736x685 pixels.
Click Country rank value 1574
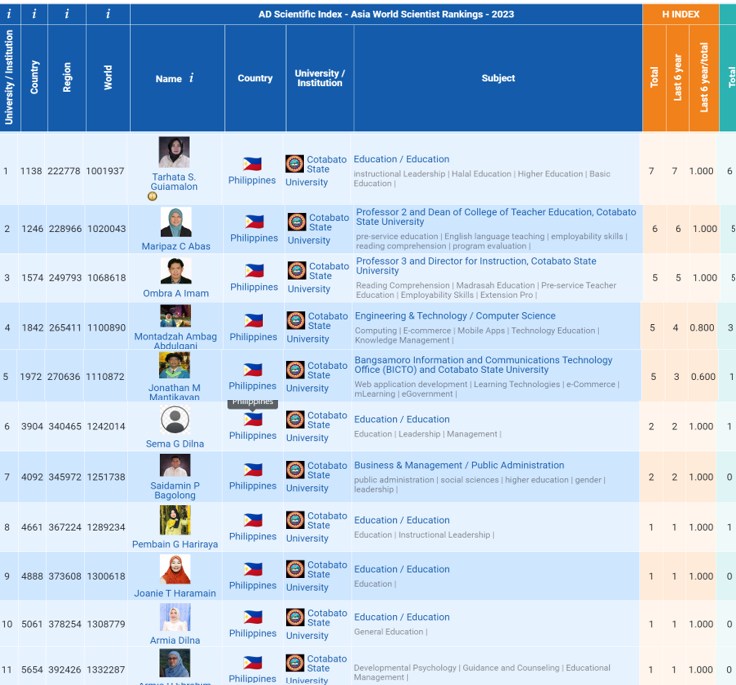click(32, 277)
